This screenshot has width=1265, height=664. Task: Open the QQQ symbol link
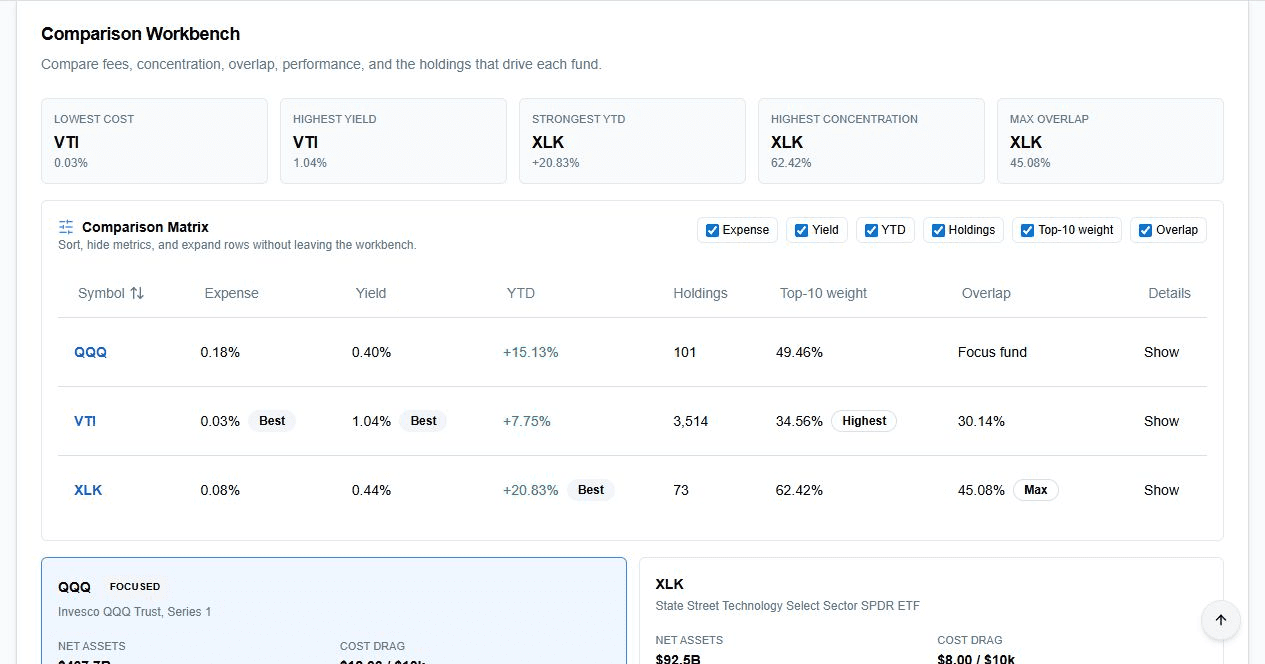point(90,352)
